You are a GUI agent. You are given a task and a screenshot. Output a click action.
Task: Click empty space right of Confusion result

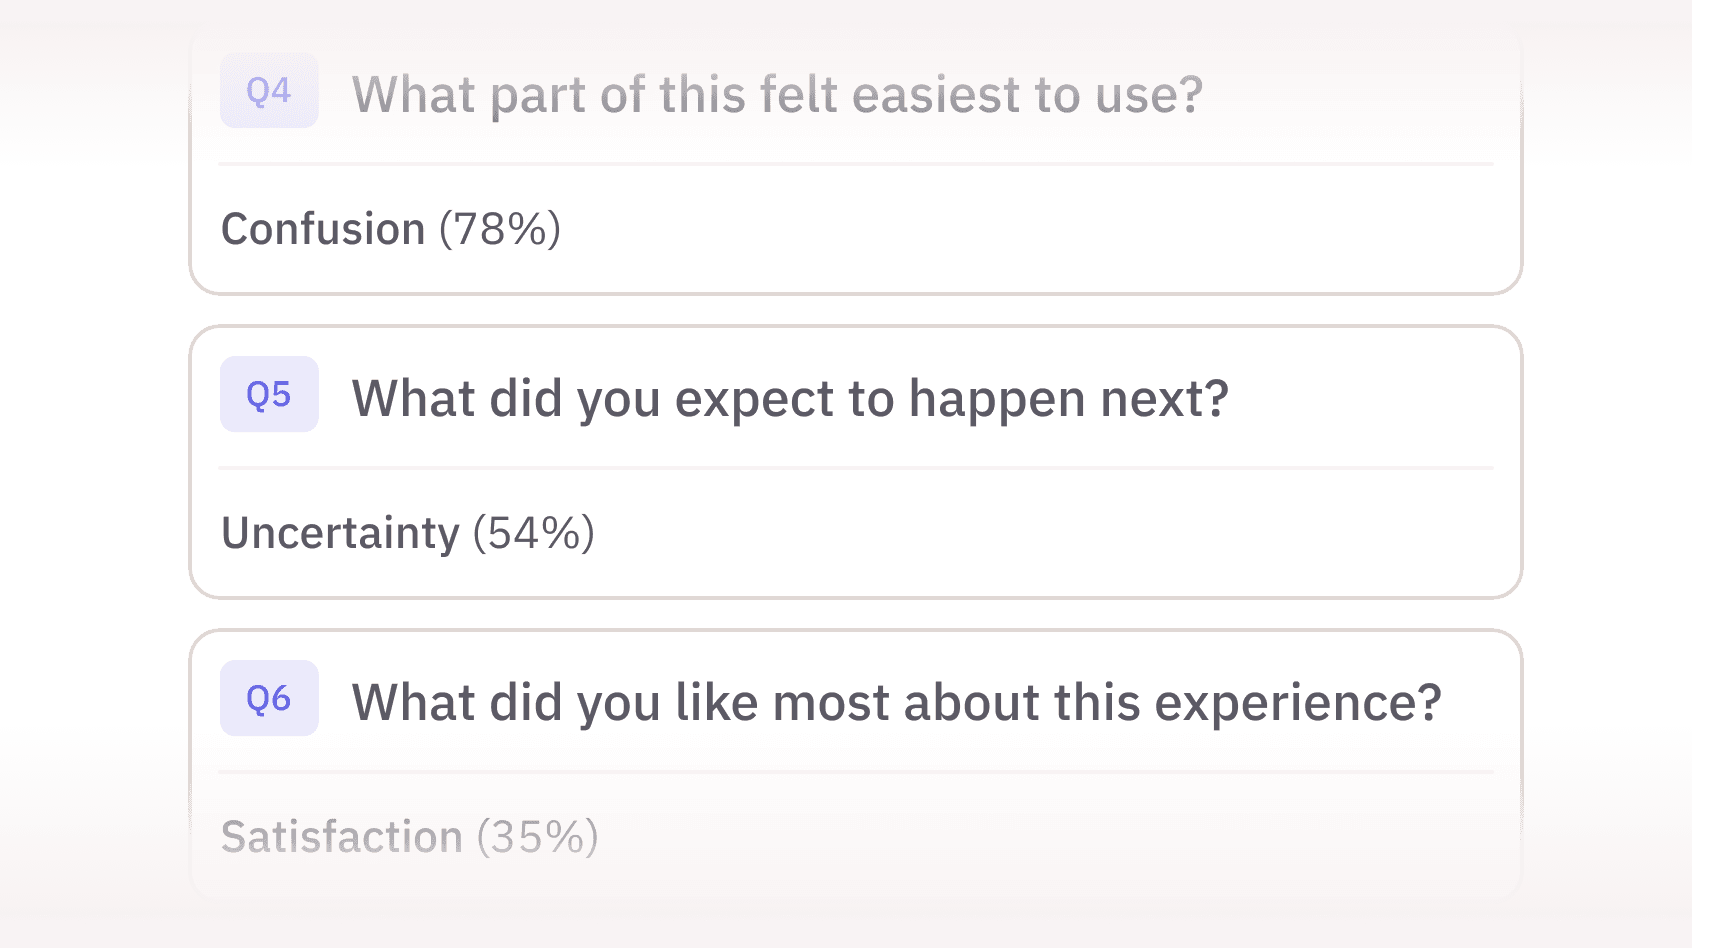pyautogui.click(x=1030, y=229)
